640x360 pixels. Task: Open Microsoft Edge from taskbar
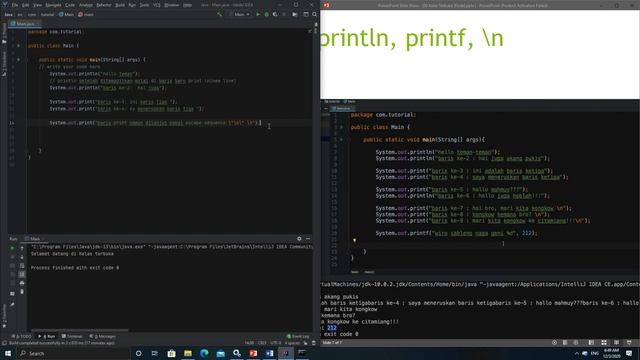pos(204,353)
